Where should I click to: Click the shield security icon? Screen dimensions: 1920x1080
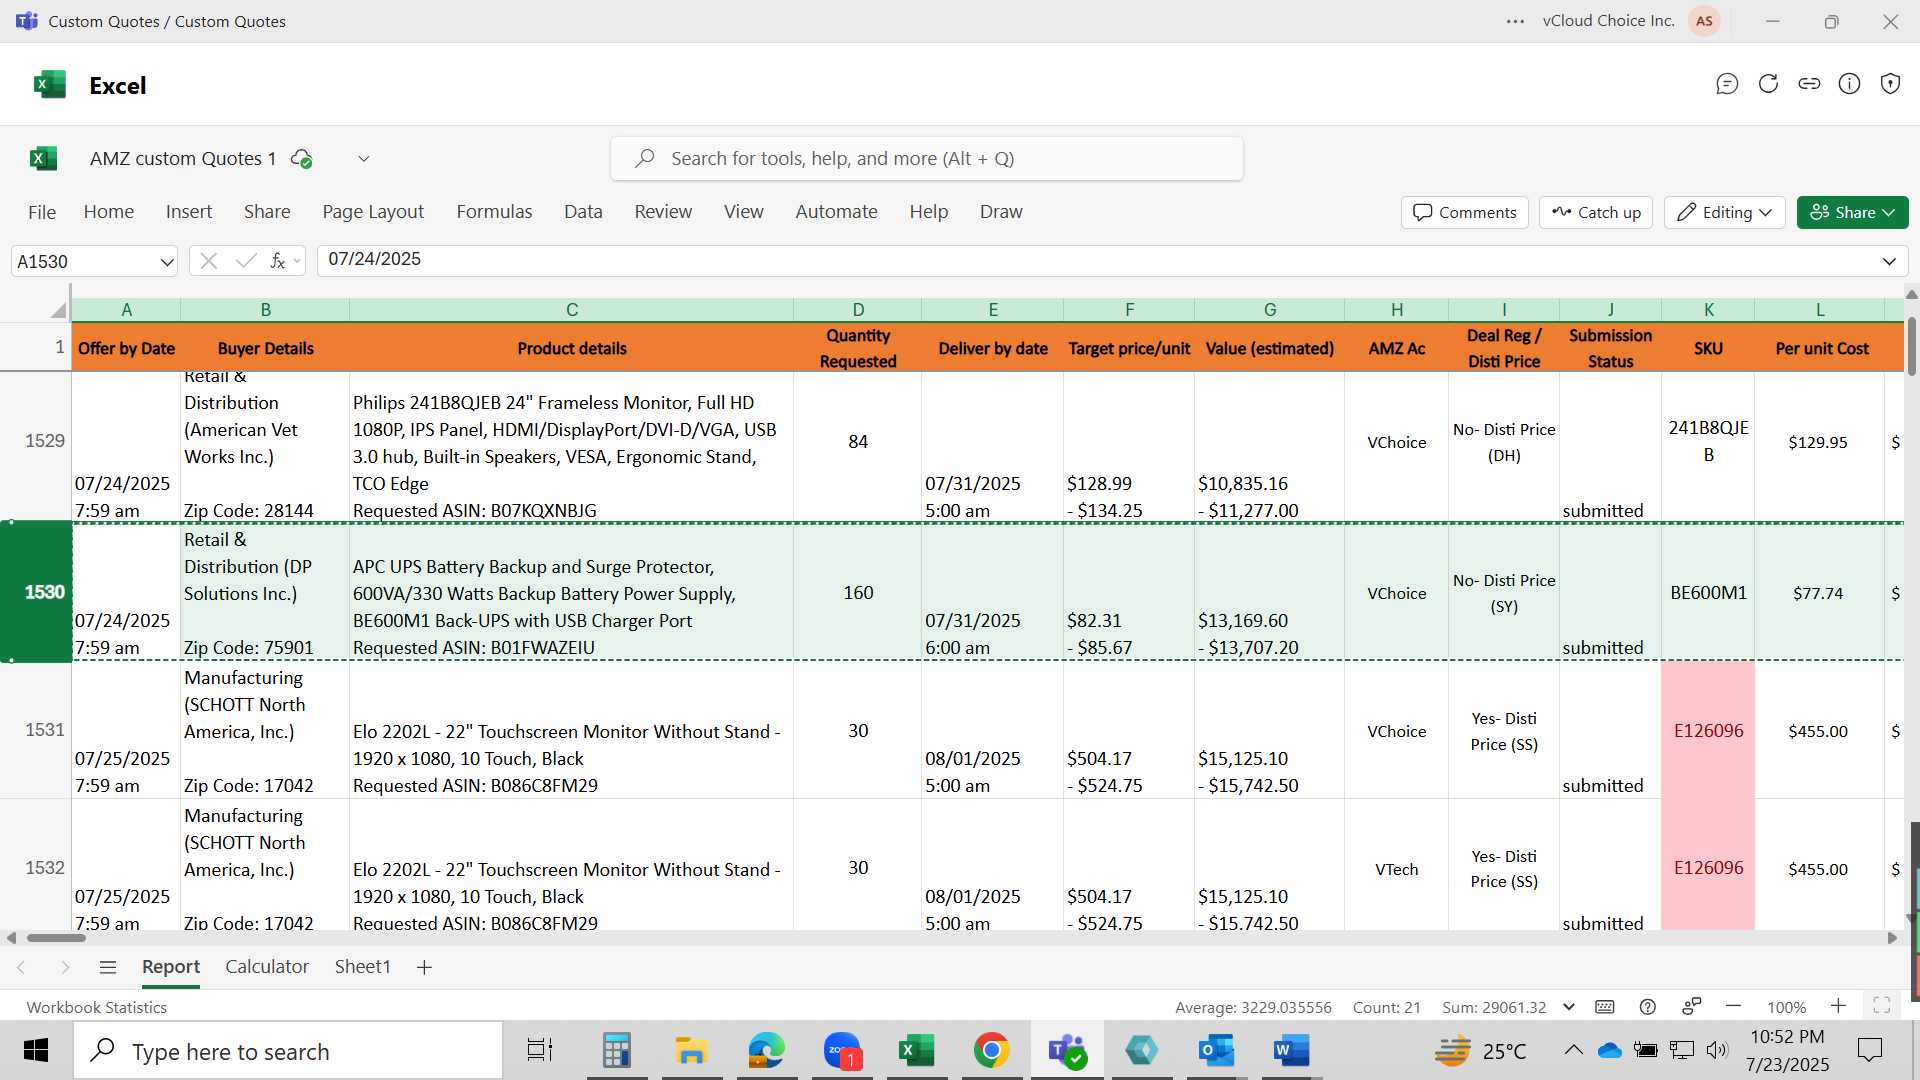1890,84
